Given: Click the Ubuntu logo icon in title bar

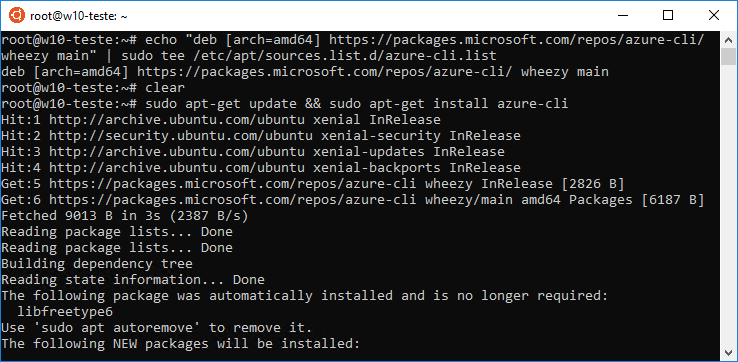Looking at the screenshot, I should [x=16, y=16].
